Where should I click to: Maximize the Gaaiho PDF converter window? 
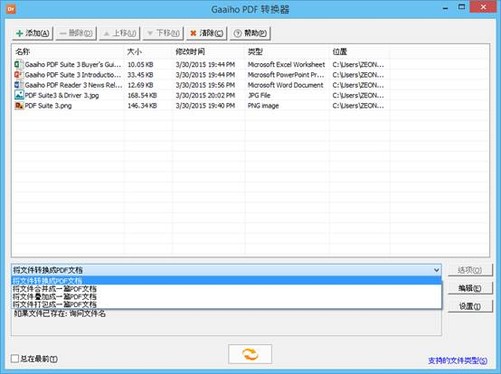(x=462, y=7)
